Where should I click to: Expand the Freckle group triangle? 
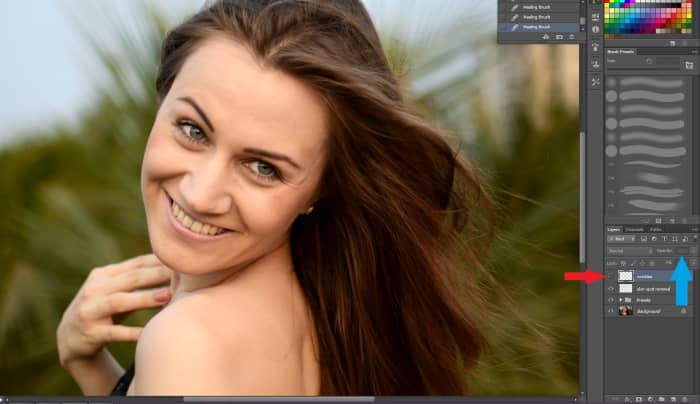click(x=621, y=300)
